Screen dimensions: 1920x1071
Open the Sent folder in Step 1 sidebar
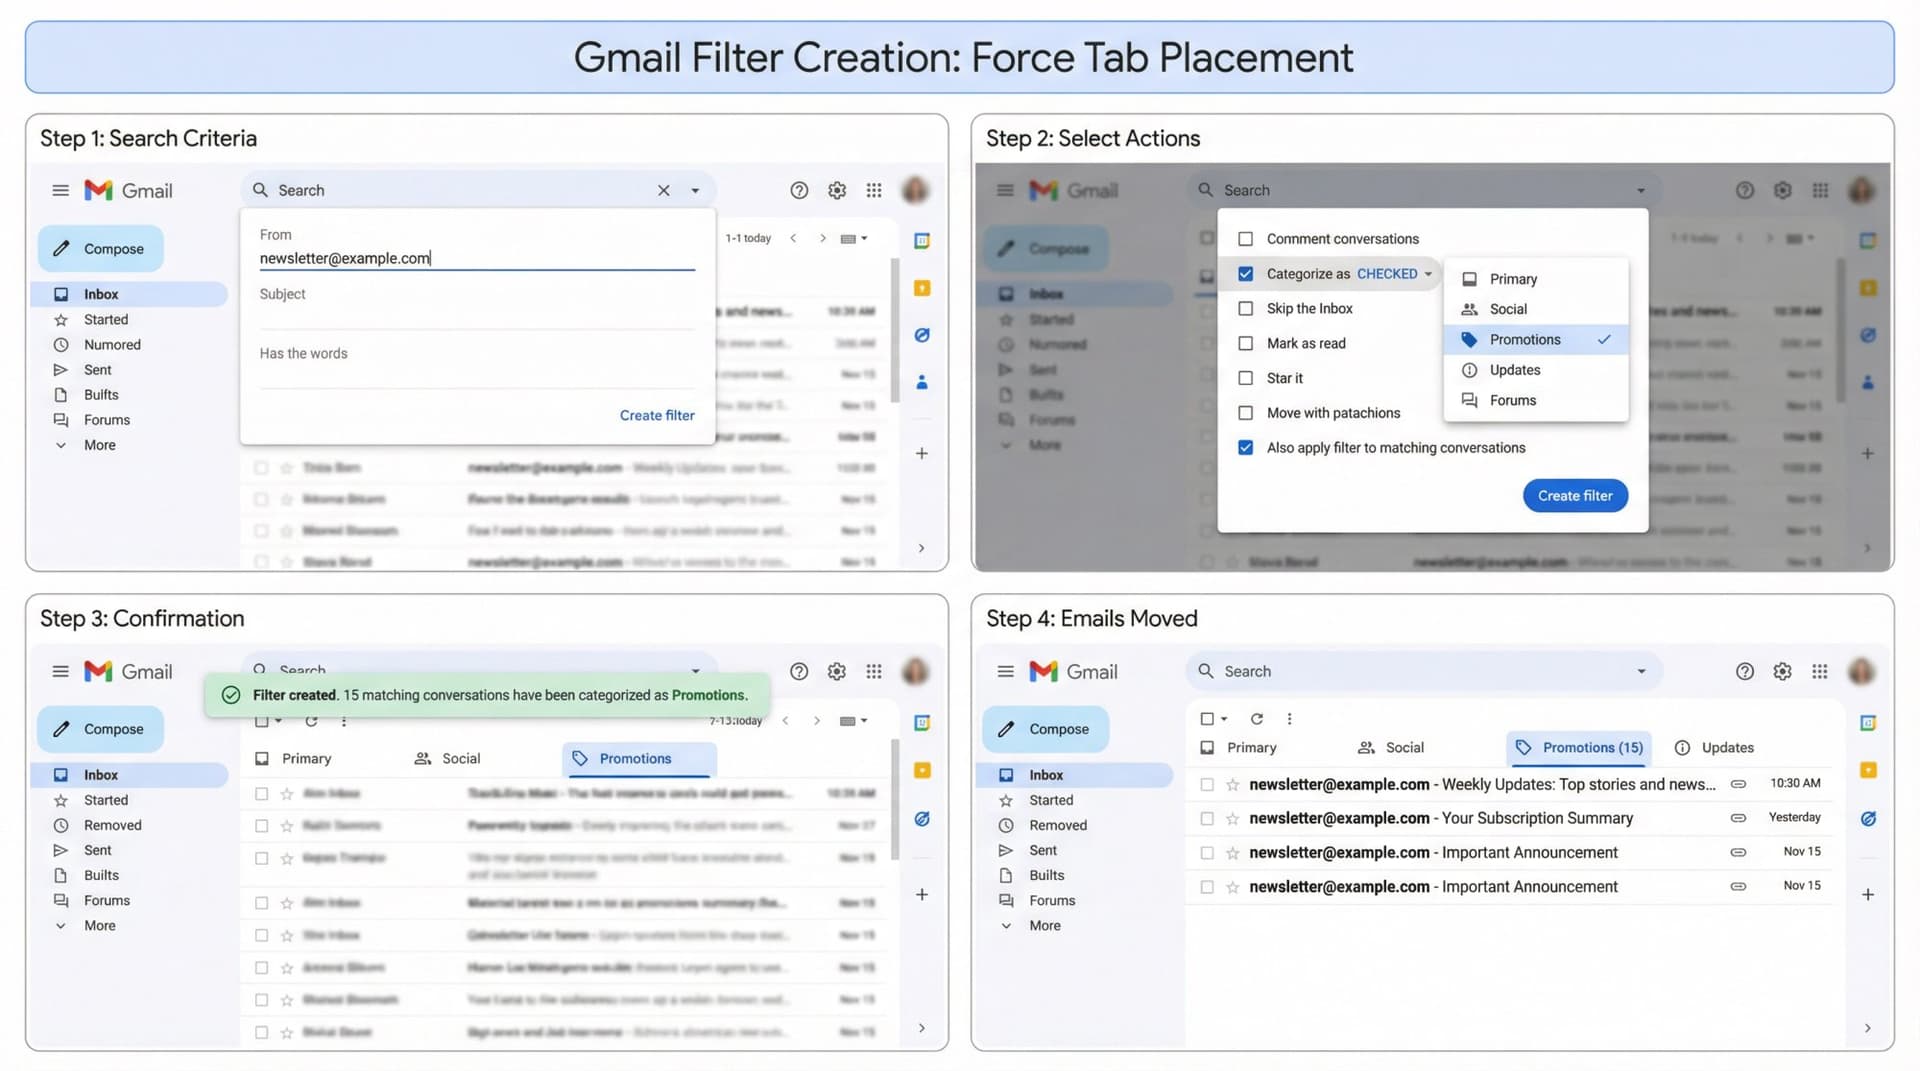[97, 369]
